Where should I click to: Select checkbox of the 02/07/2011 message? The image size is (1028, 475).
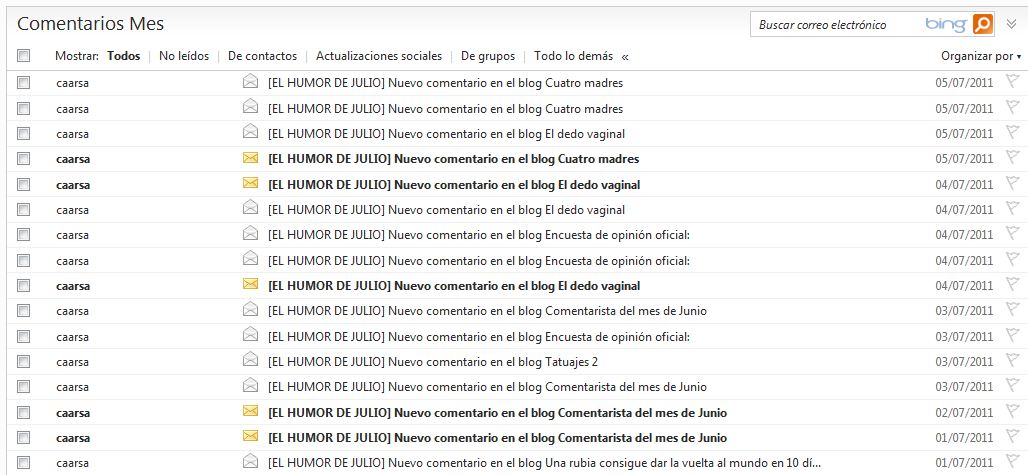pos(24,413)
